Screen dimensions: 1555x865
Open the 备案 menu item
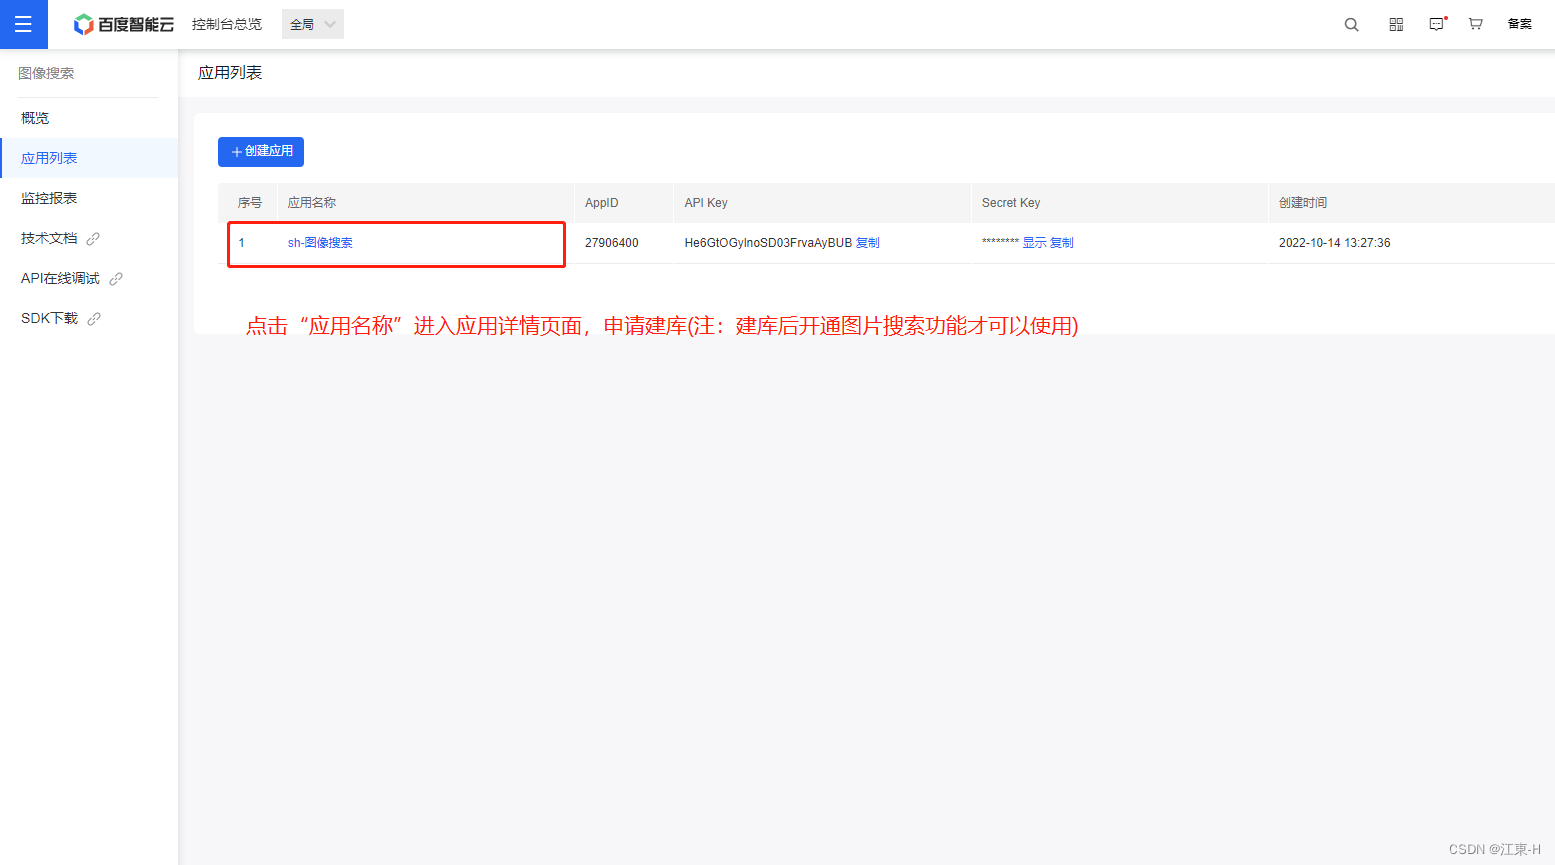(1519, 24)
